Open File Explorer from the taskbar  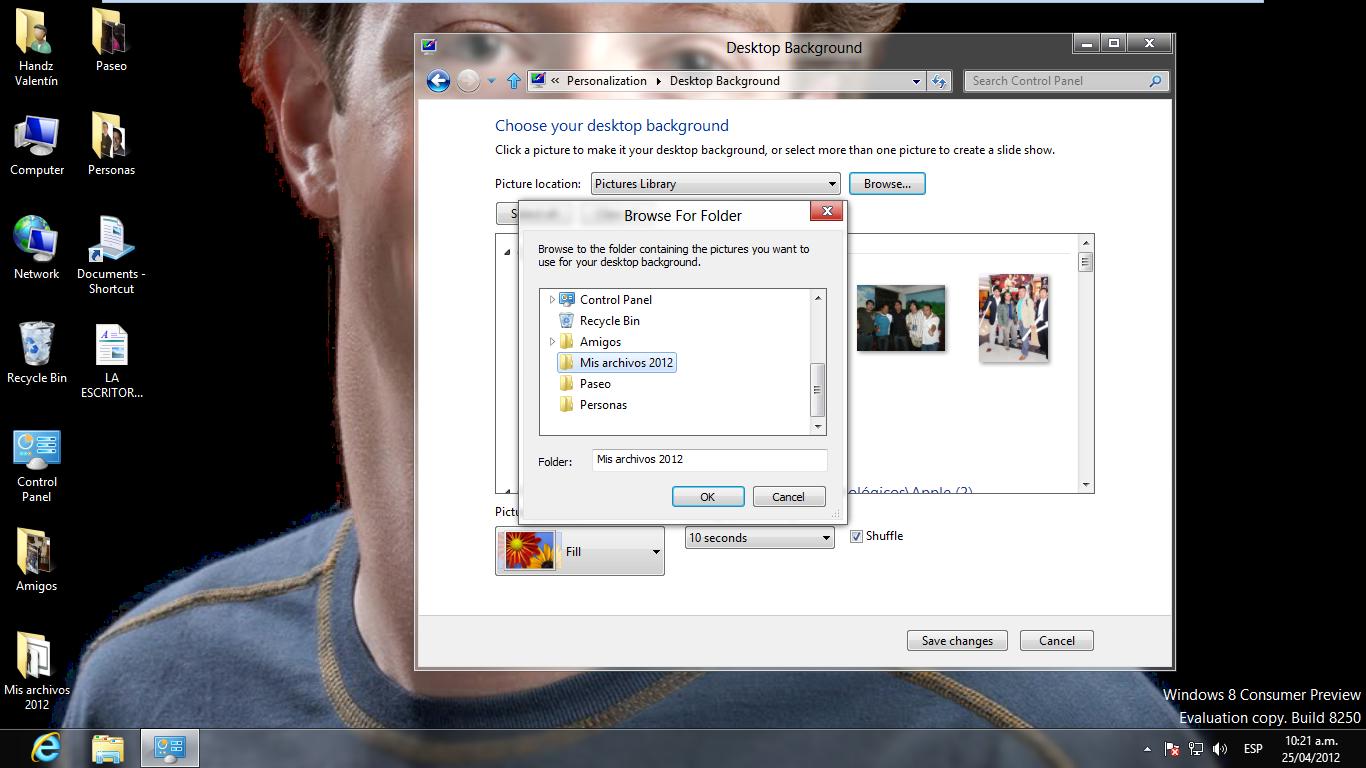[108, 747]
